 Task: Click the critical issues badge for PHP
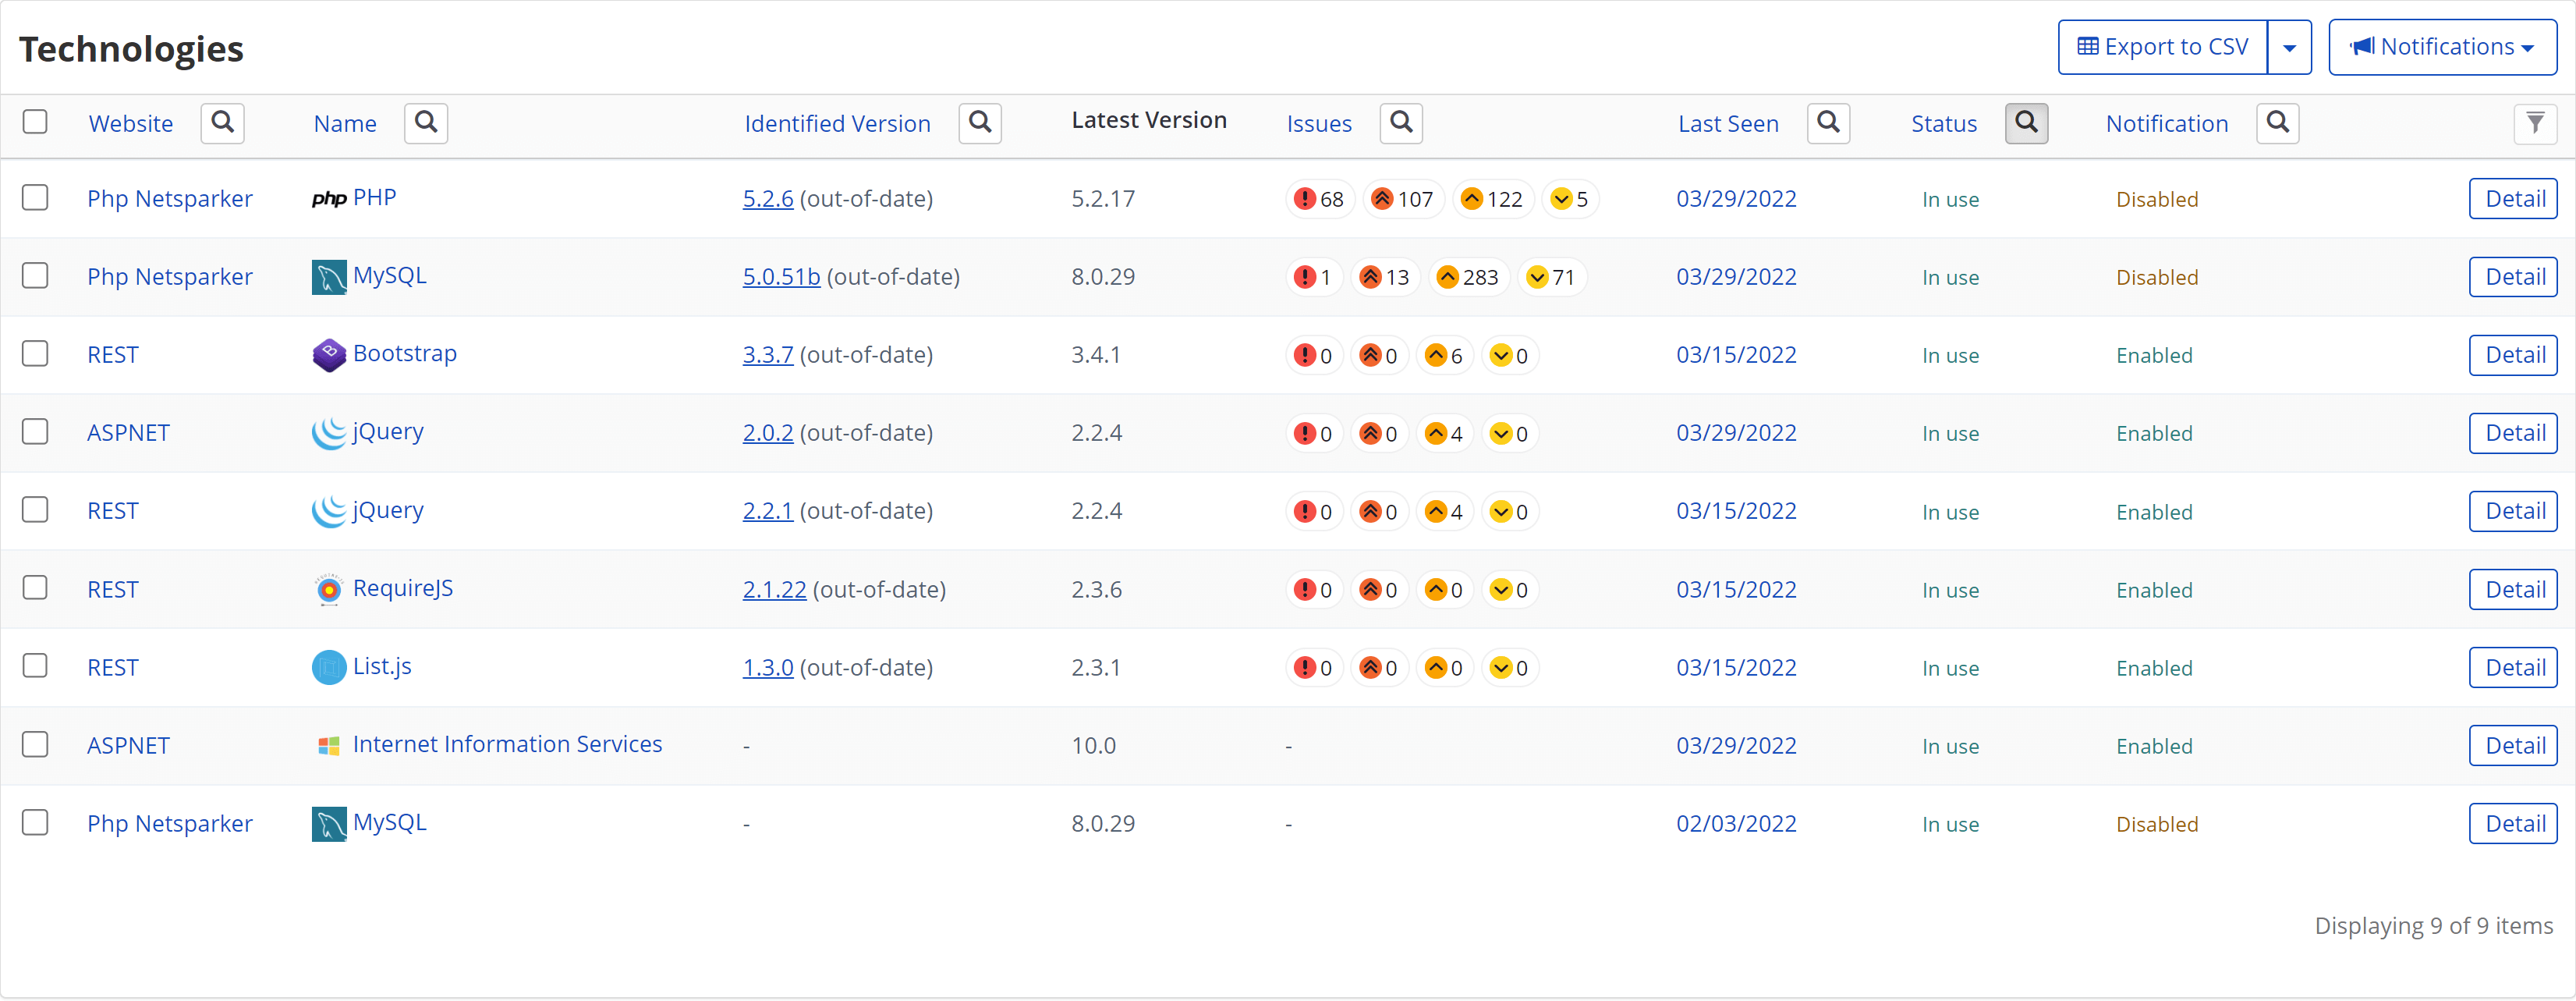point(1319,199)
